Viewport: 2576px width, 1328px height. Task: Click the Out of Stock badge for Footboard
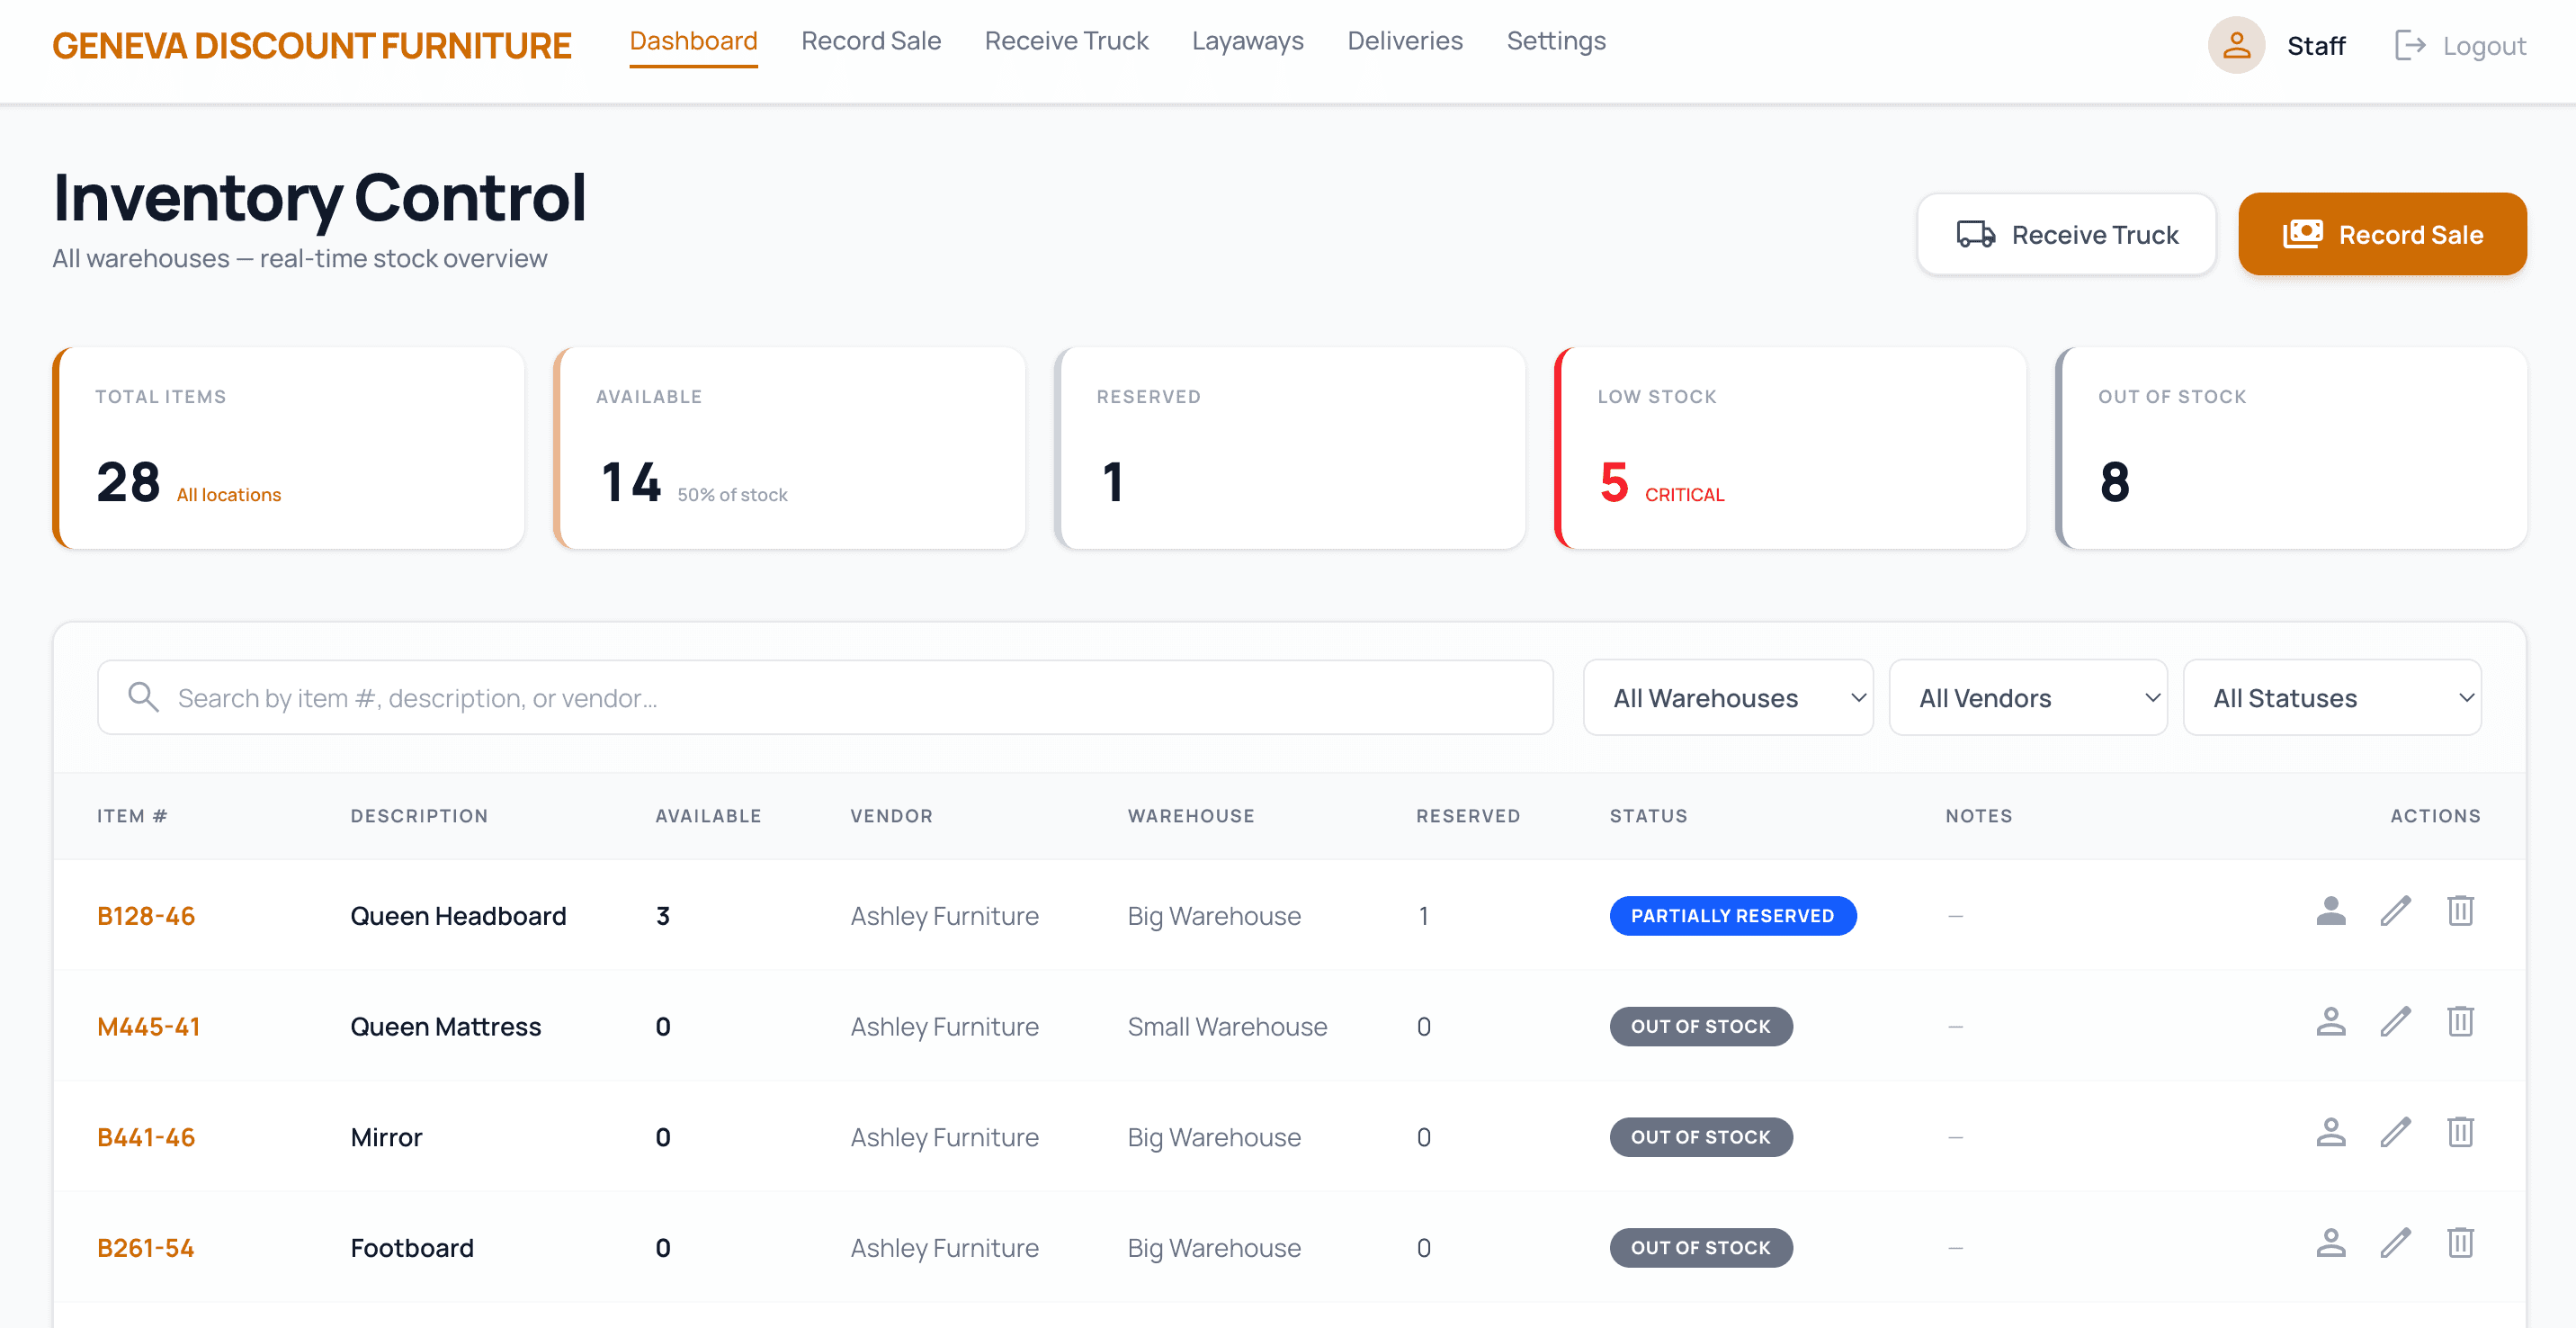tap(1701, 1248)
